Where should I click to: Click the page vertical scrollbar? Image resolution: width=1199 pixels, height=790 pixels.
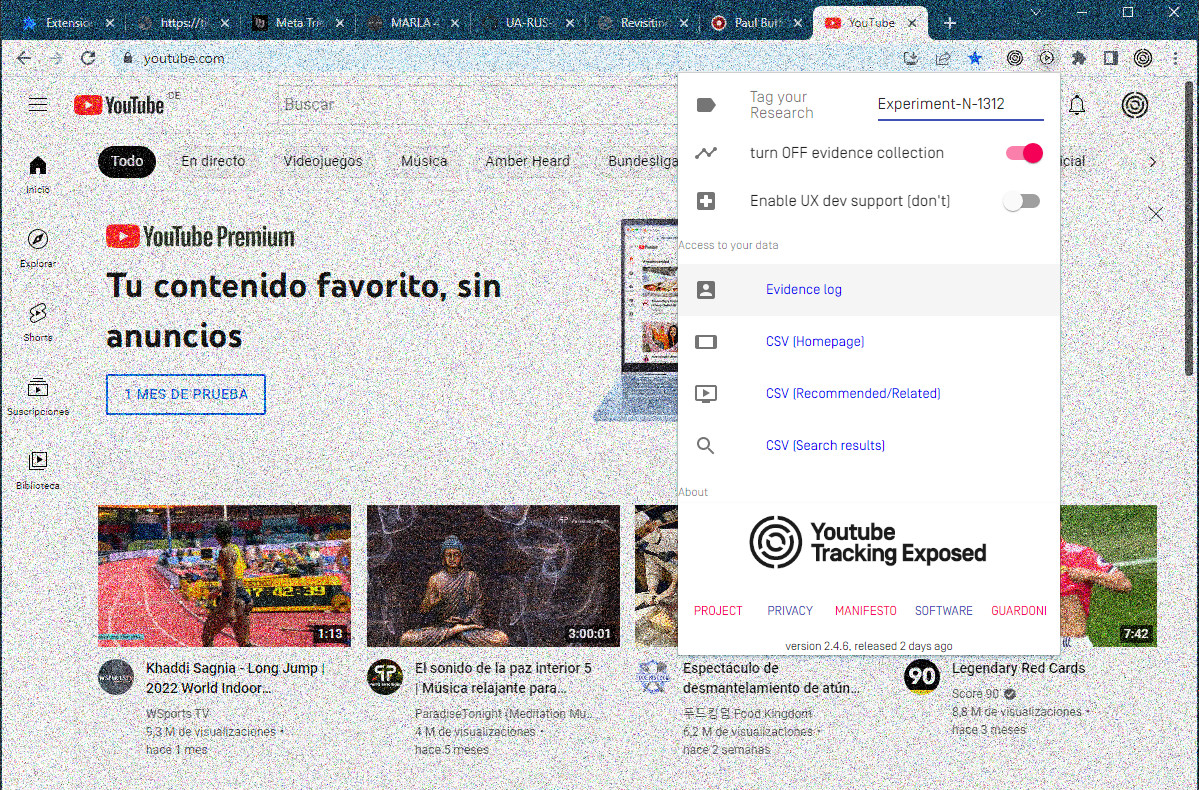pyautogui.click(x=1190, y=229)
